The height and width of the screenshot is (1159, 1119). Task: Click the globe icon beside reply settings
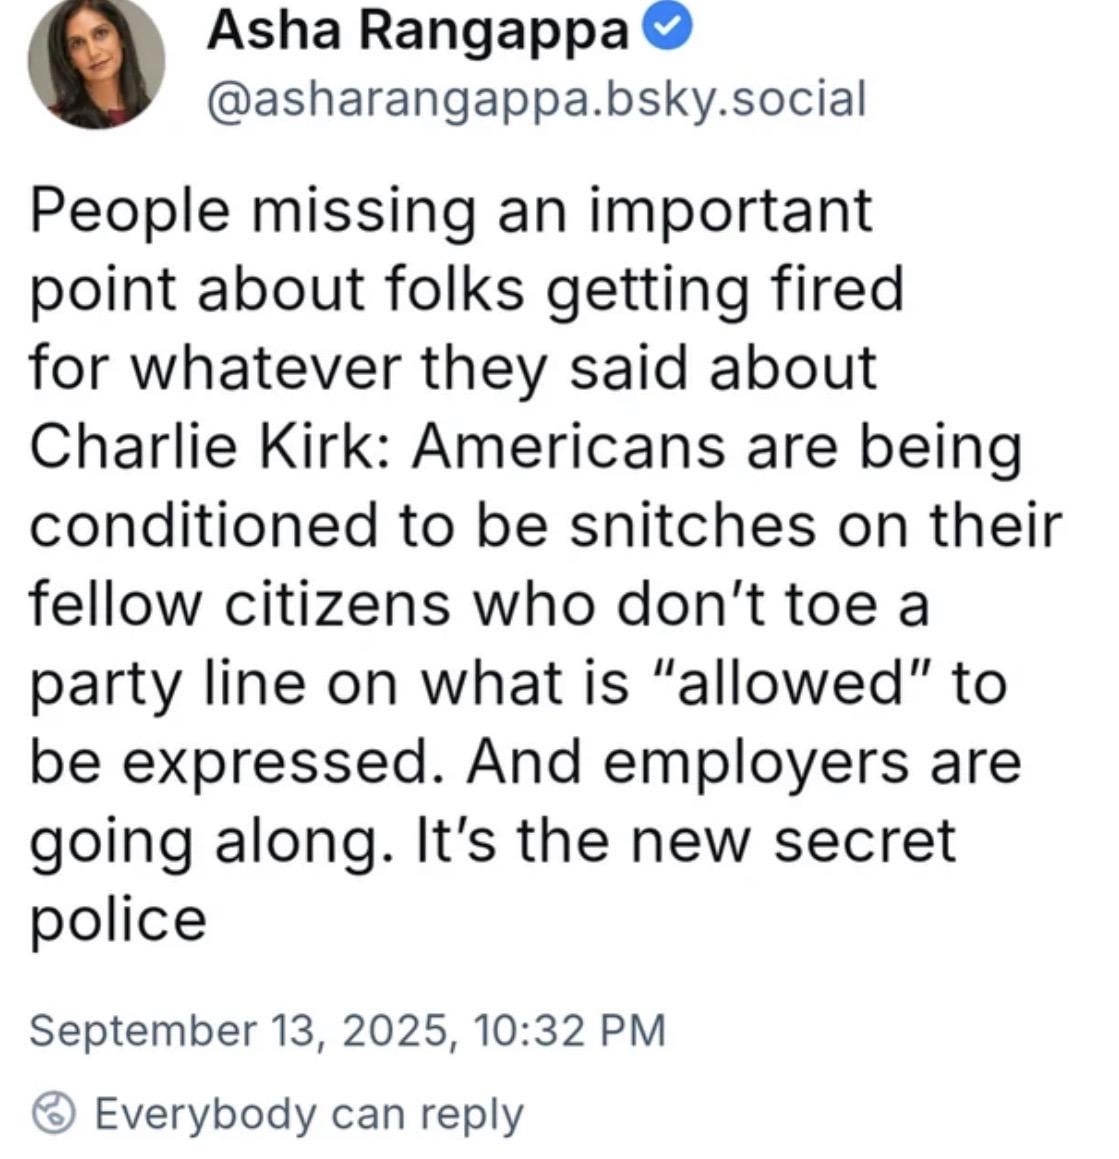[54, 1113]
